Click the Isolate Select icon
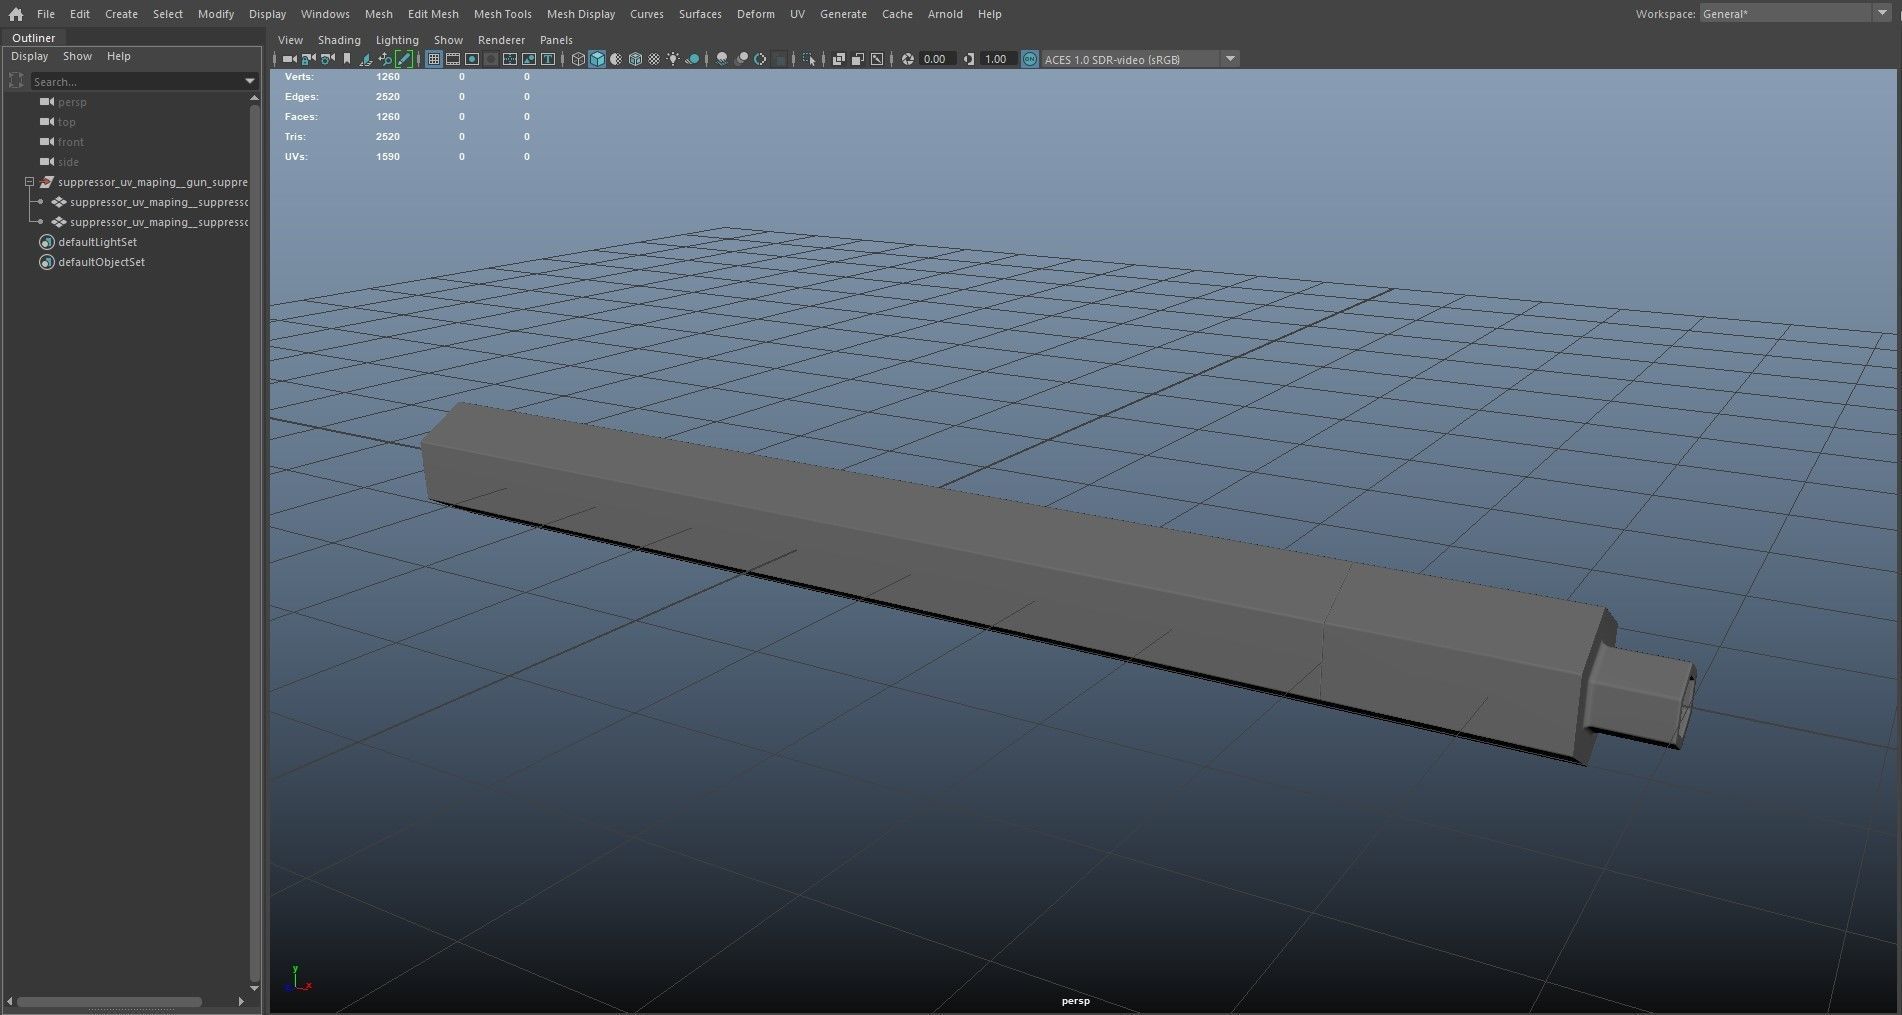The width and height of the screenshot is (1902, 1015). [809, 59]
